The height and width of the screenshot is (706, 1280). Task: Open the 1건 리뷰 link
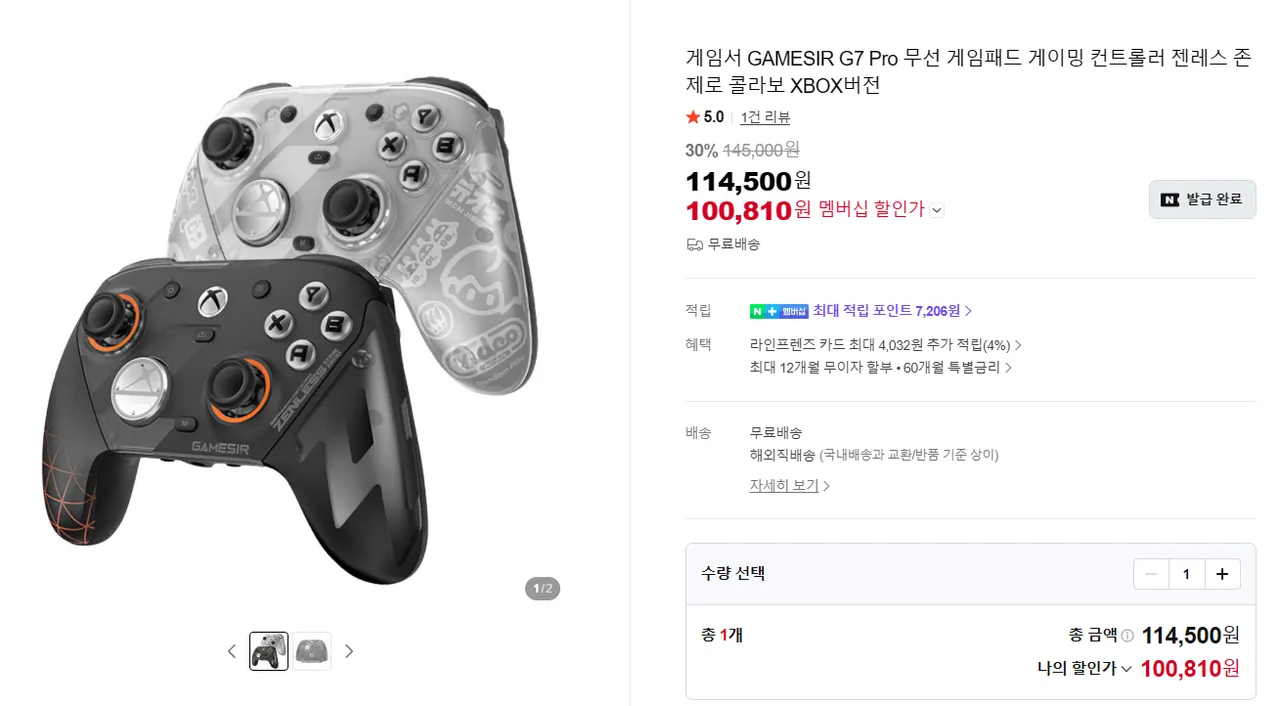coord(765,117)
